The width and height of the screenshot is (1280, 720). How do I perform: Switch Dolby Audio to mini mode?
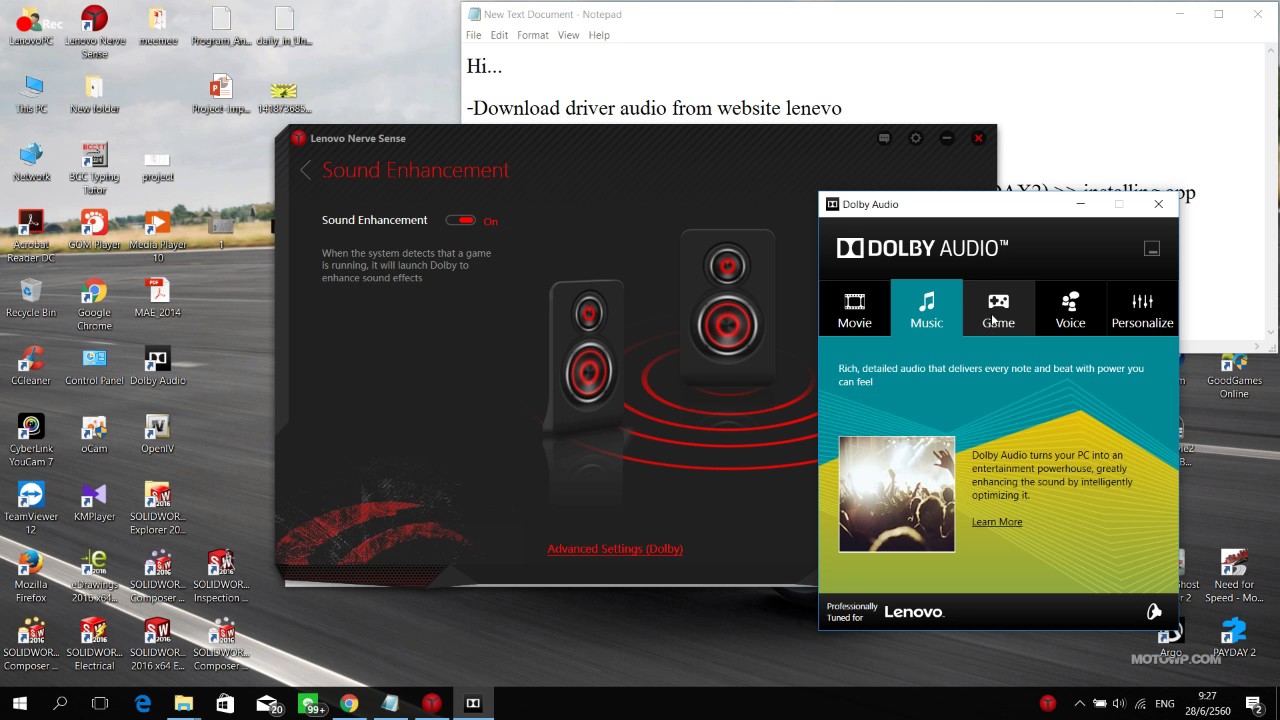(1152, 248)
